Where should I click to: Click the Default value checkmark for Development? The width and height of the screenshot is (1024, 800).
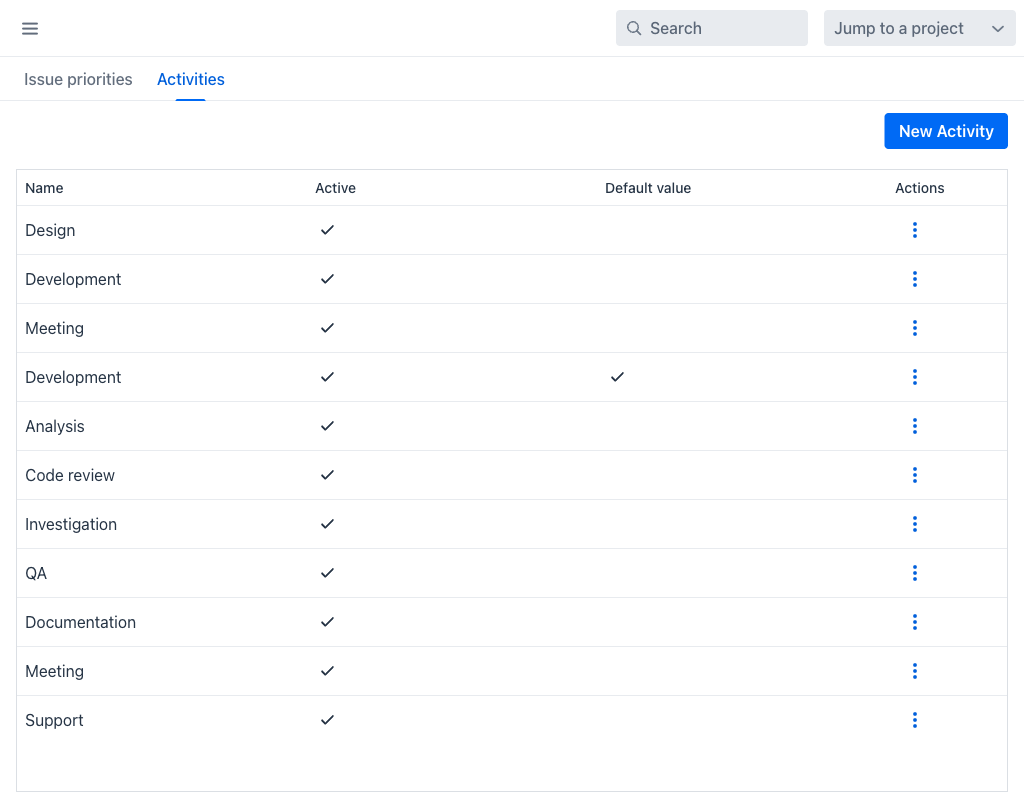(617, 377)
